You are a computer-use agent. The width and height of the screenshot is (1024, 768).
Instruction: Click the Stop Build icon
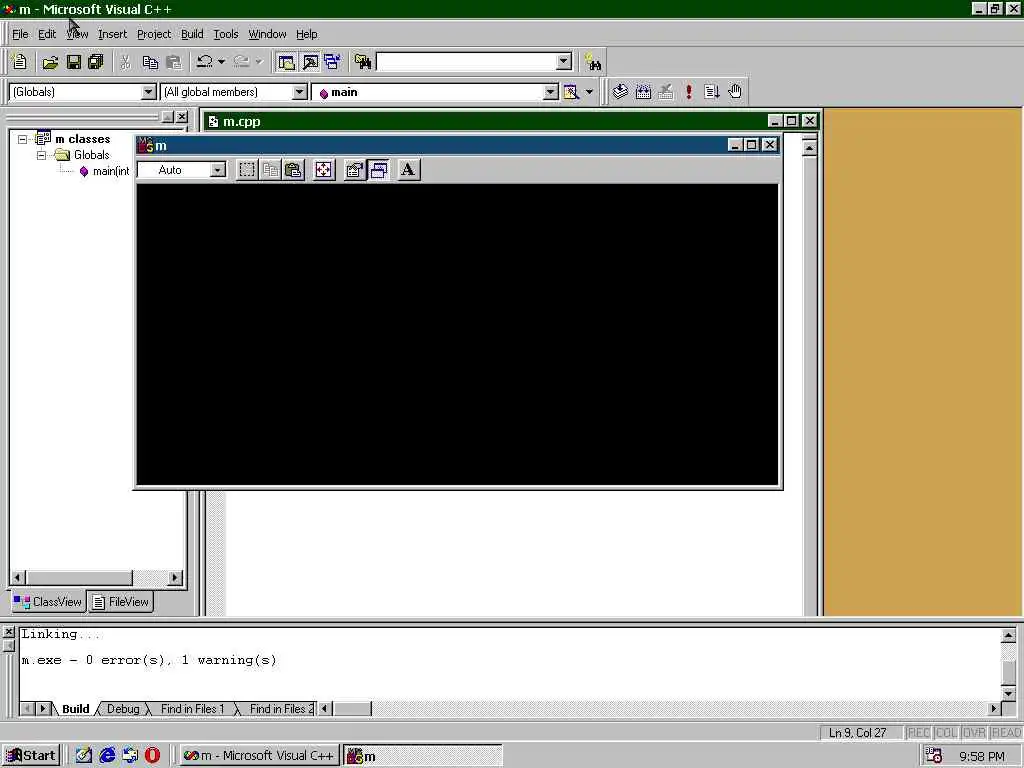(666, 92)
